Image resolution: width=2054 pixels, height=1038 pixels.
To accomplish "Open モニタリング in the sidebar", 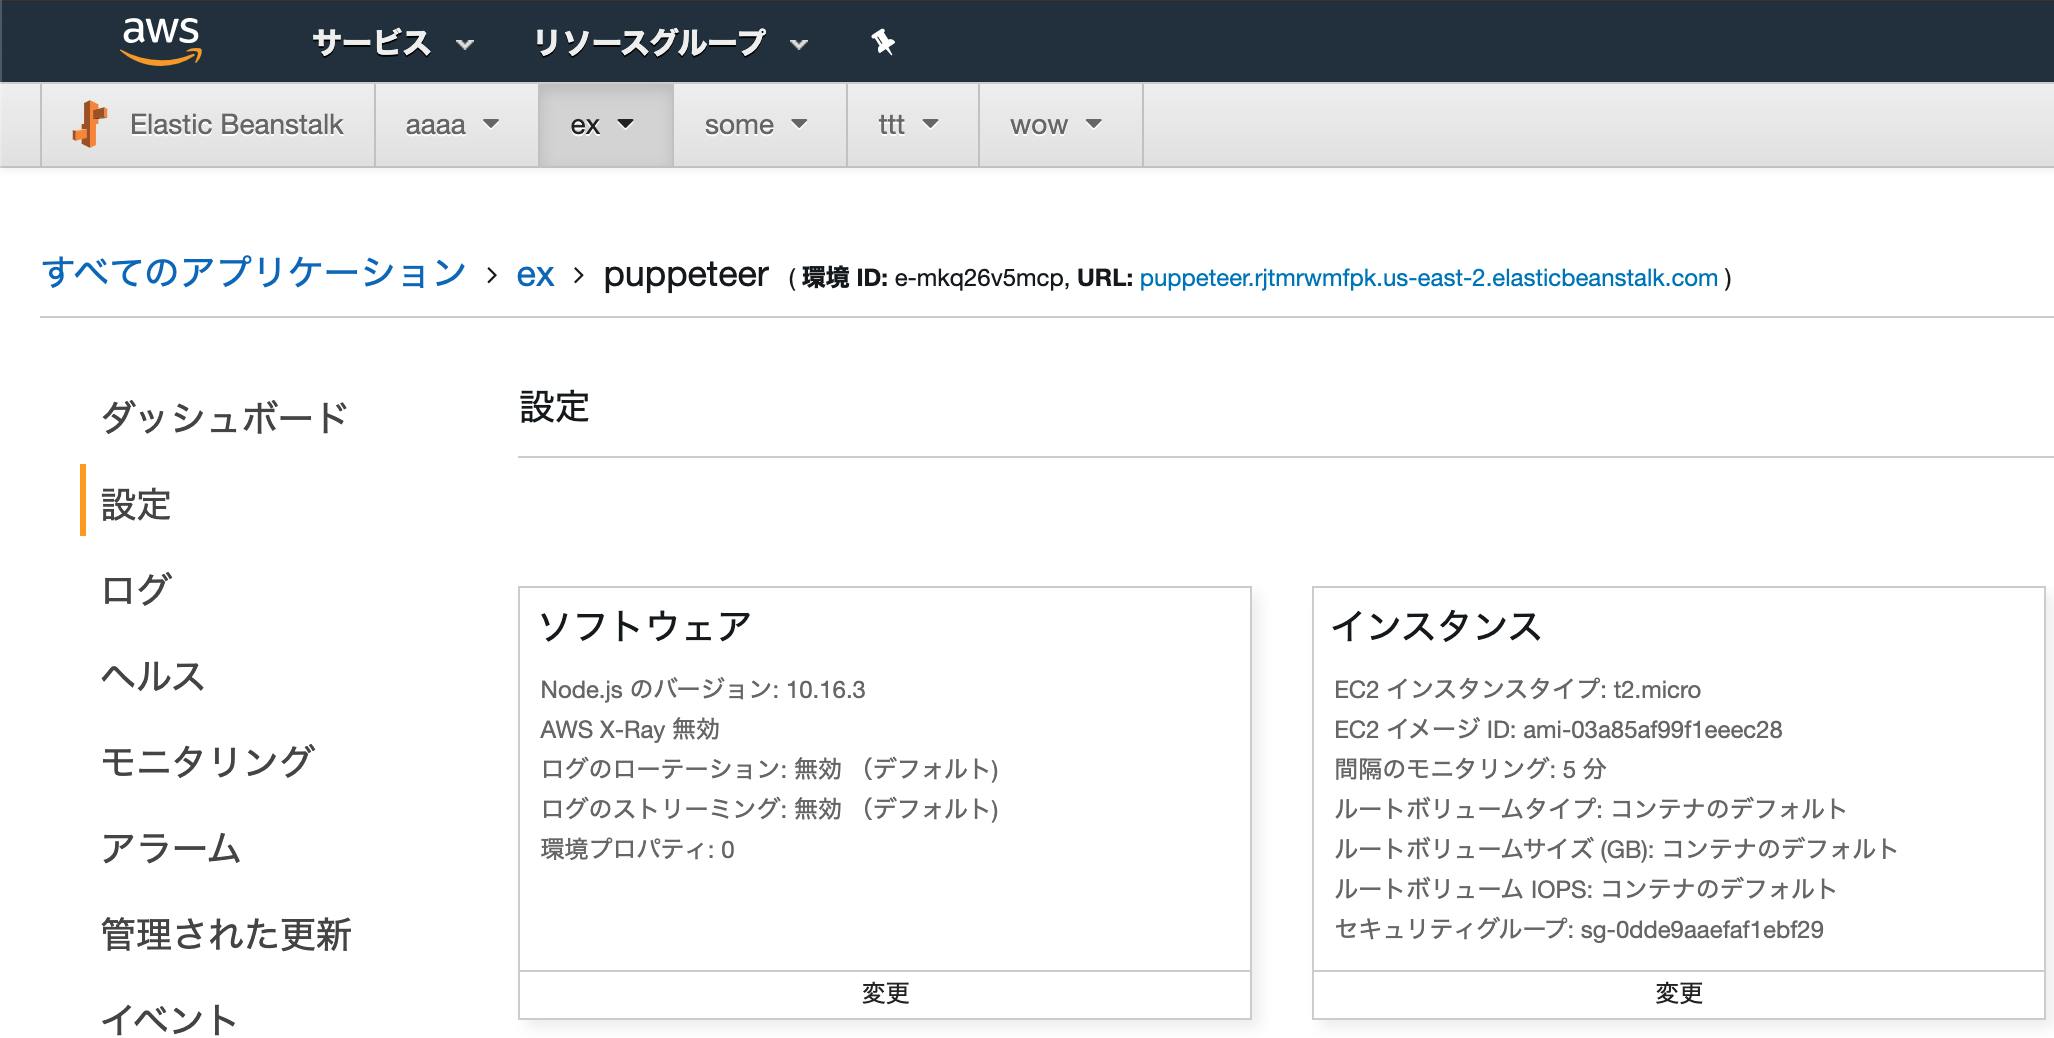I will point(208,762).
